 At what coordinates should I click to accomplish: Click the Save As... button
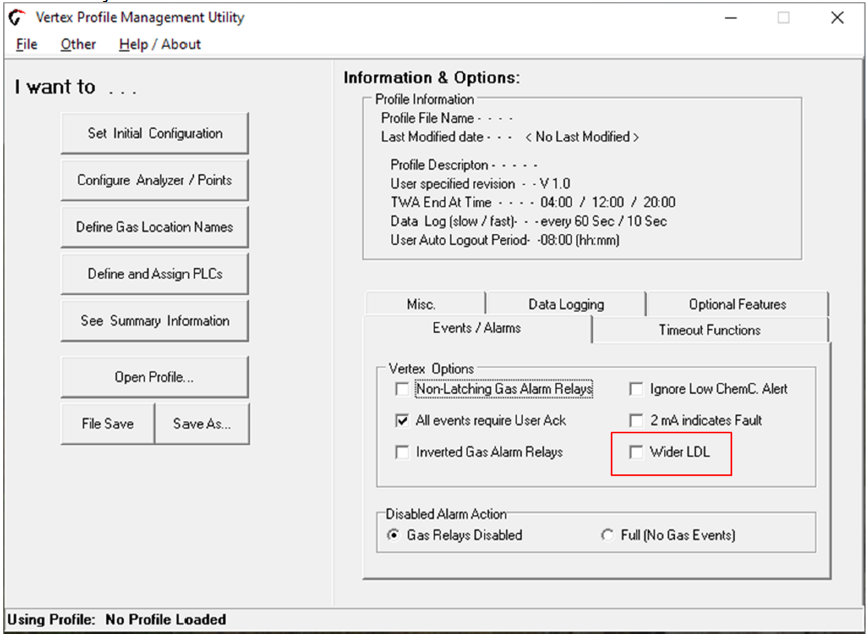202,423
